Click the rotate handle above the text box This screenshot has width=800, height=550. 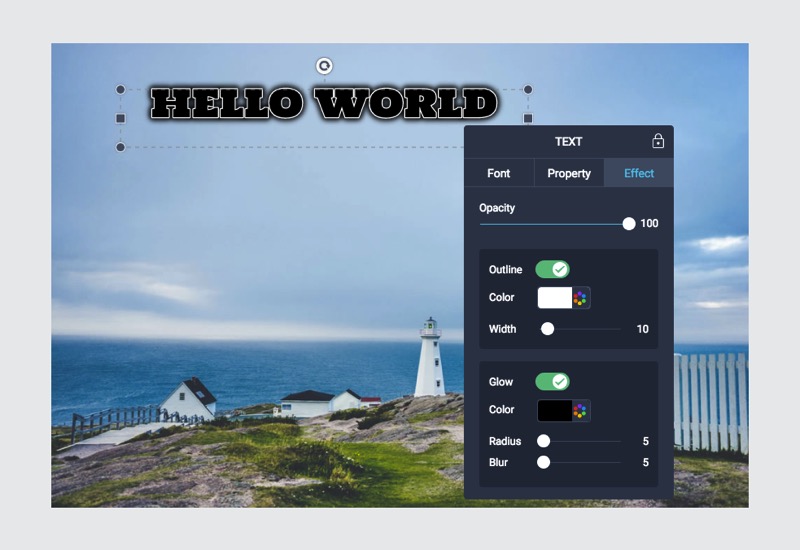(324, 66)
